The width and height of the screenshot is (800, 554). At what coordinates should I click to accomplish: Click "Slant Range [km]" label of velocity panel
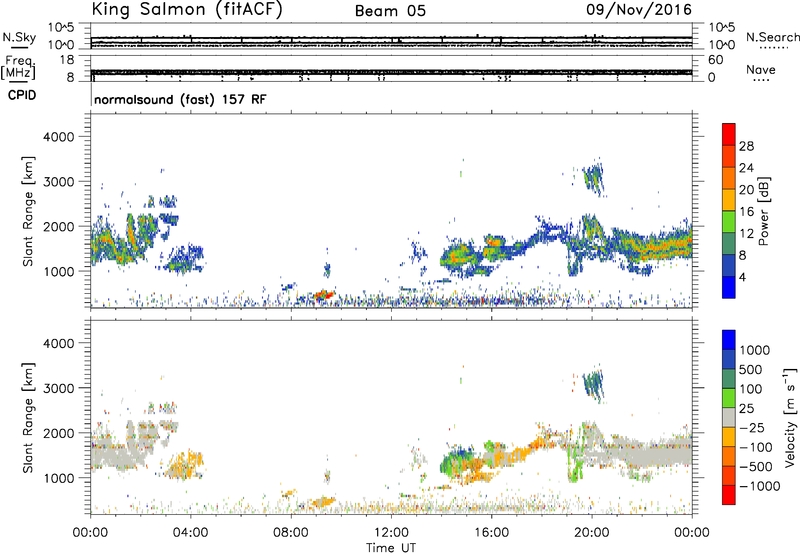(28, 418)
